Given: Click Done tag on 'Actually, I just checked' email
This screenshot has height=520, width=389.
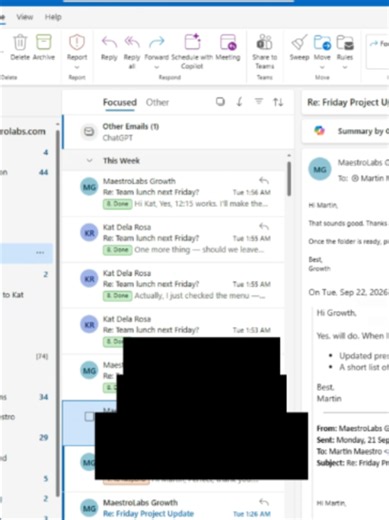Looking at the screenshot, I should point(117,296).
